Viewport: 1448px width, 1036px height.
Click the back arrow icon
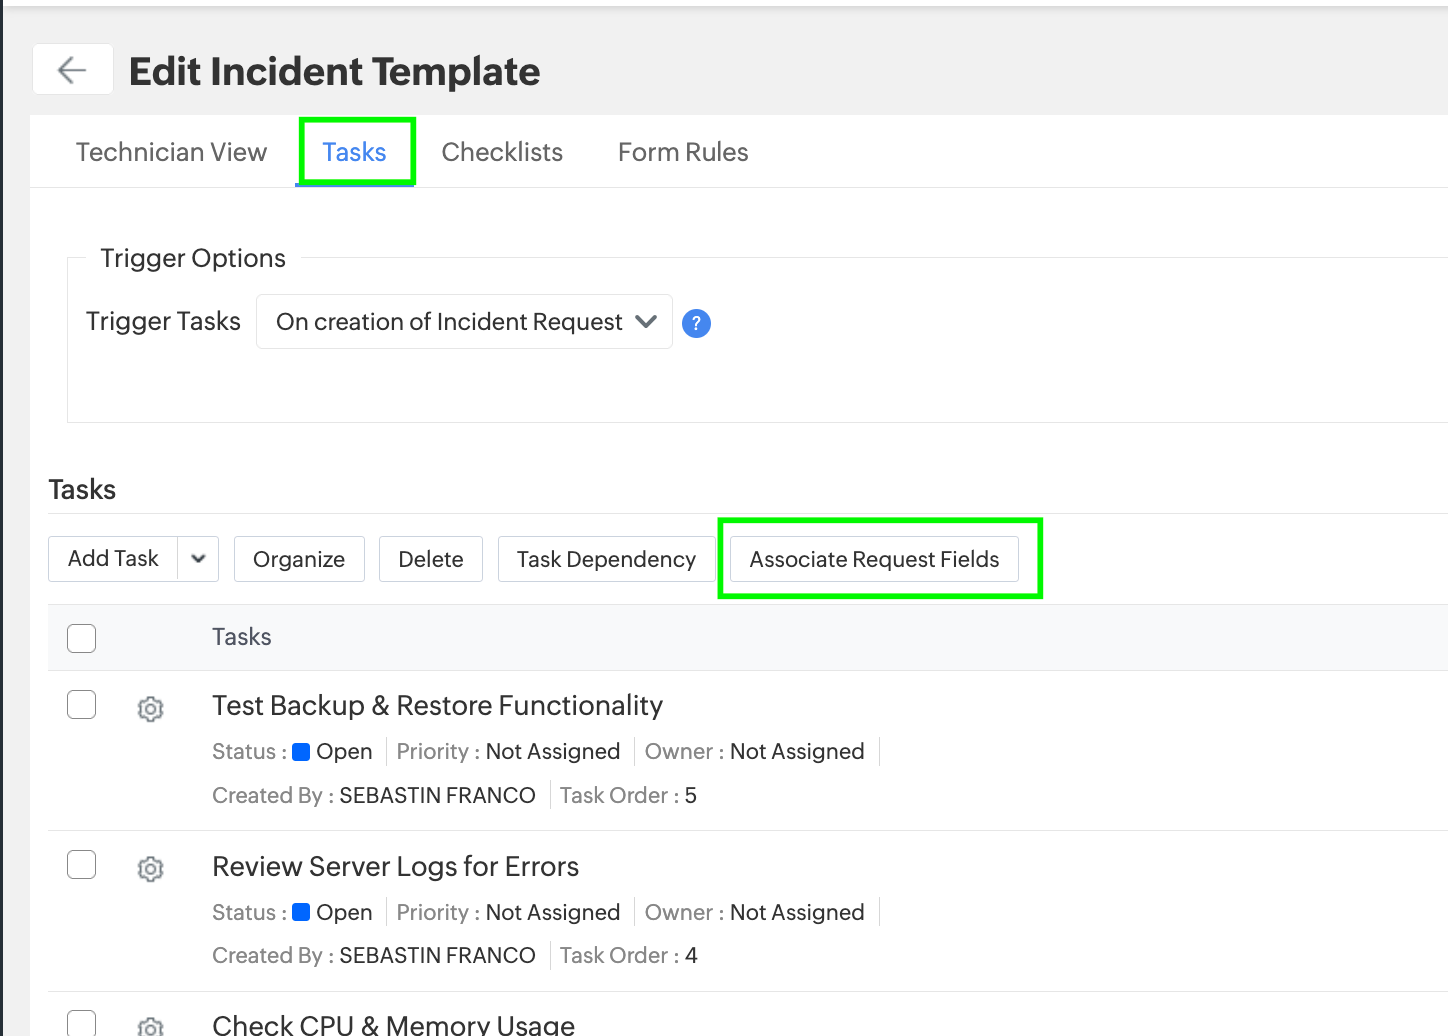coord(72,70)
